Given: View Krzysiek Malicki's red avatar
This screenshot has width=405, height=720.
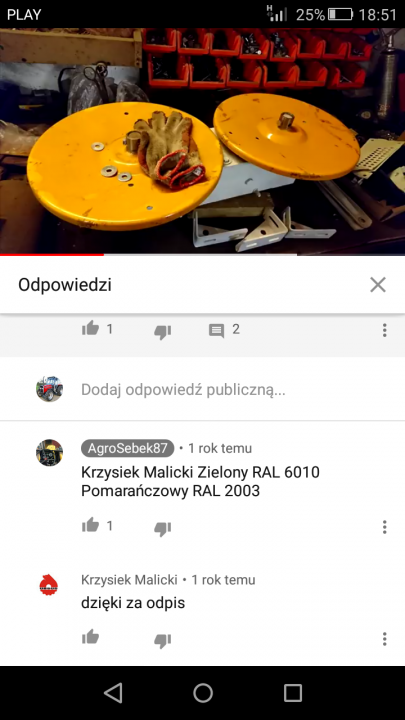Looking at the screenshot, I should tap(49, 585).
